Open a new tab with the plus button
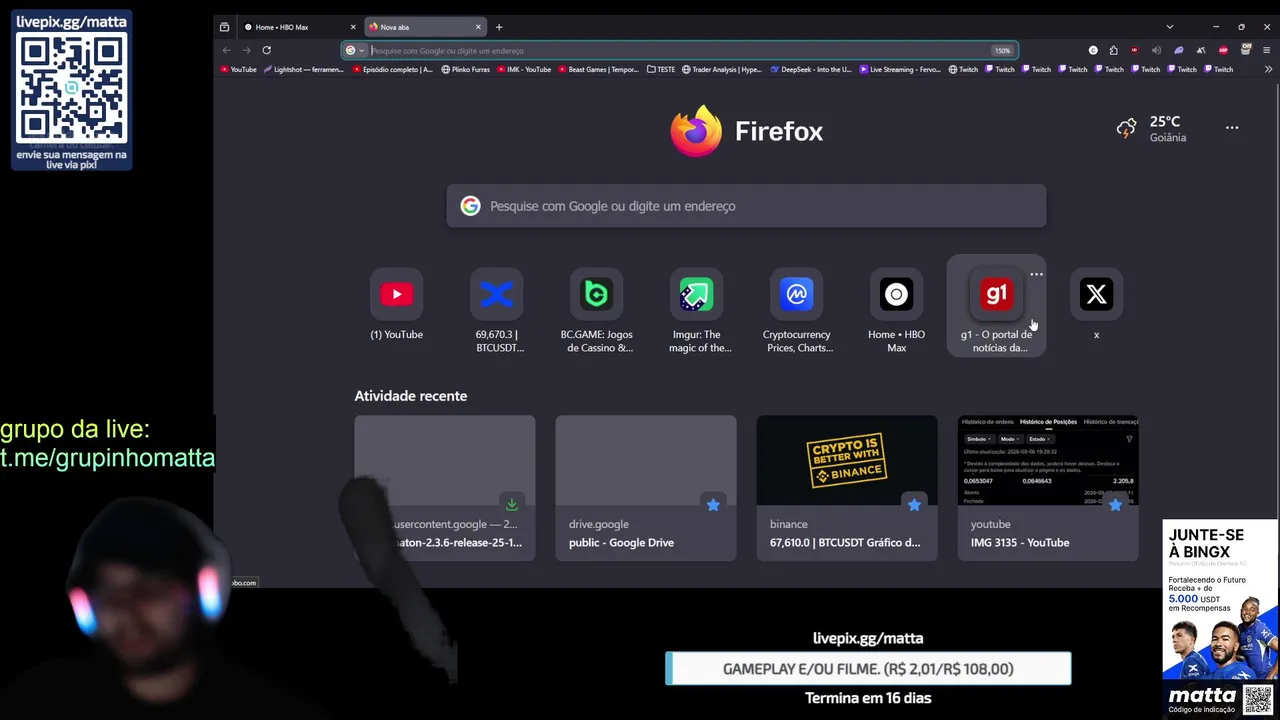 pyautogui.click(x=499, y=27)
